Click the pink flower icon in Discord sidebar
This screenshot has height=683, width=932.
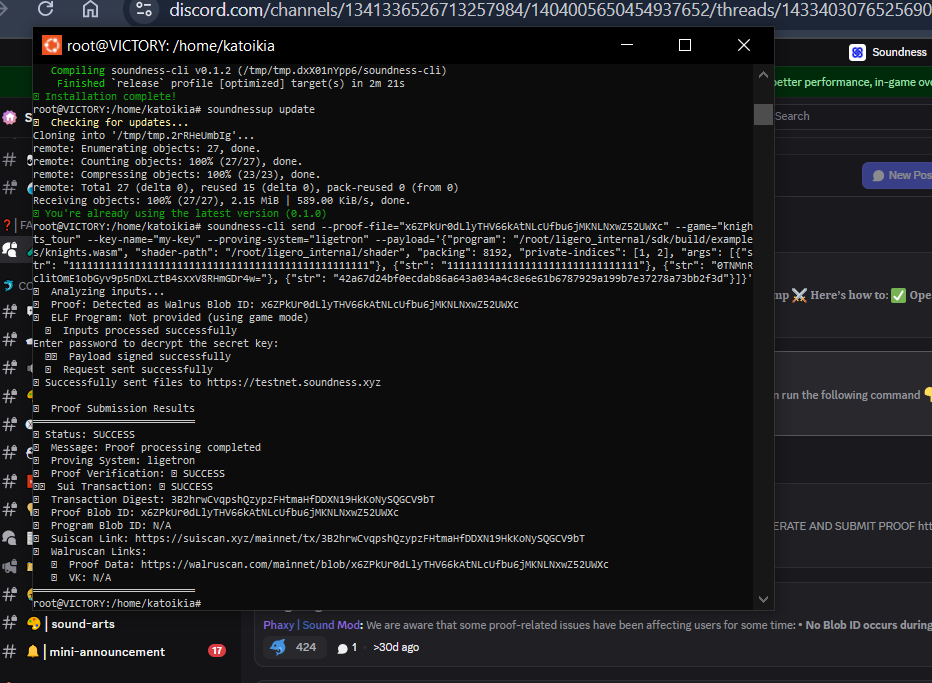pyautogui.click(x=10, y=118)
